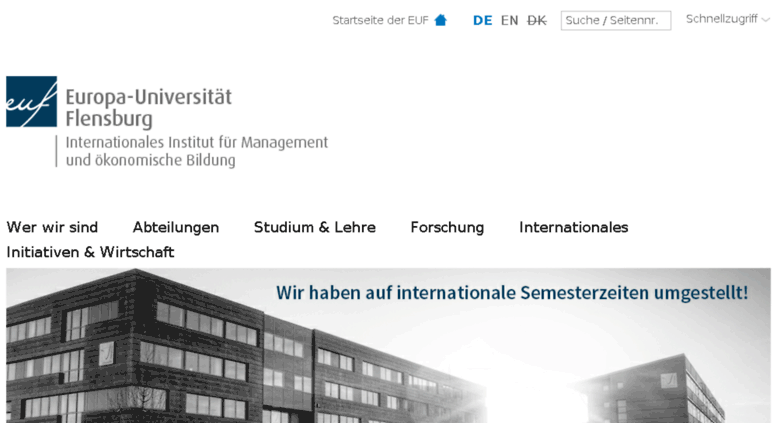Click the Europa-Universität Flensburg title
Image resolution: width=777 pixels, height=423 pixels.
[149, 107]
